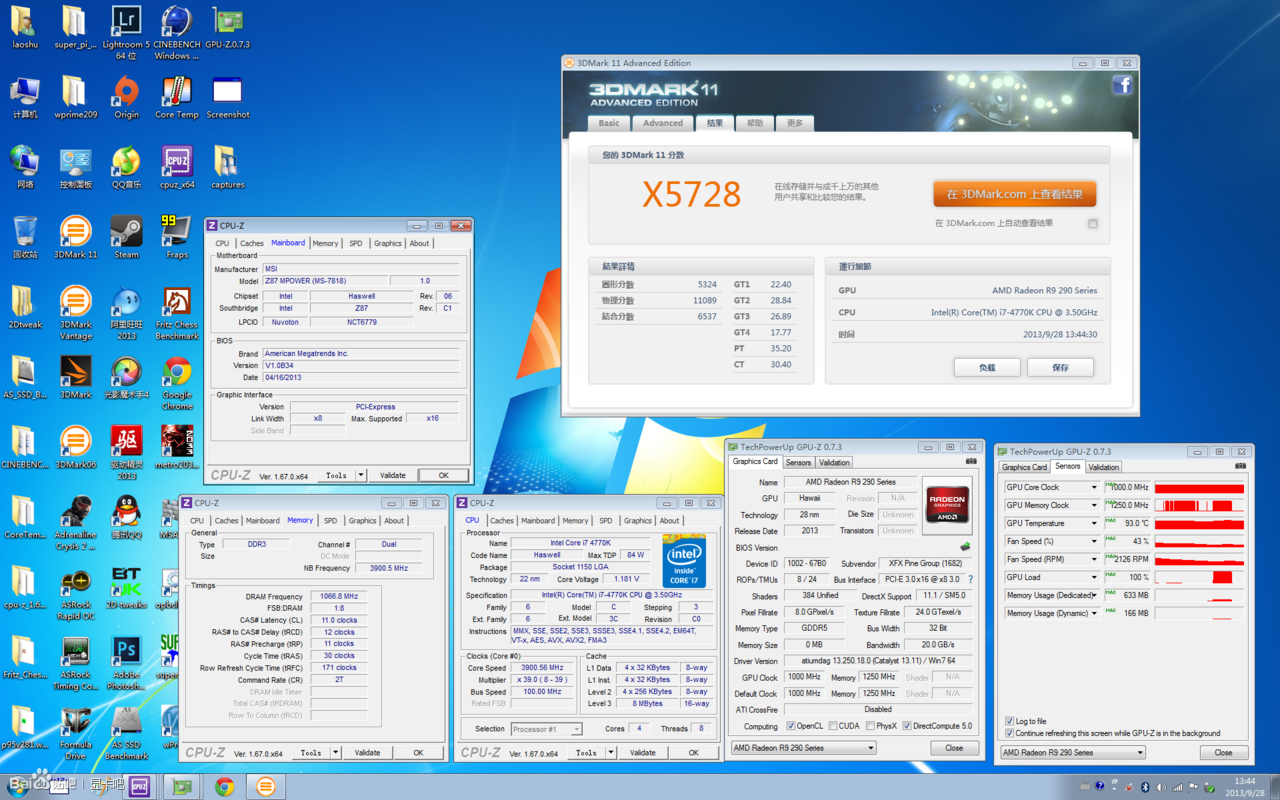Open the CINEBENCH desktop shortcut
Screen dimensions: 1280x800
[177, 33]
